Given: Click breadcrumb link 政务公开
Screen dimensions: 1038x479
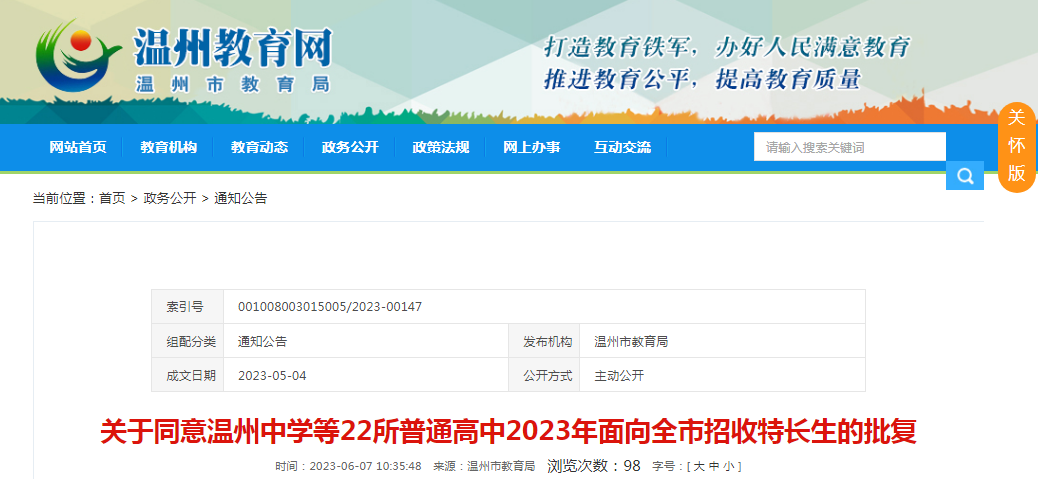Looking at the screenshot, I should click(170, 198).
